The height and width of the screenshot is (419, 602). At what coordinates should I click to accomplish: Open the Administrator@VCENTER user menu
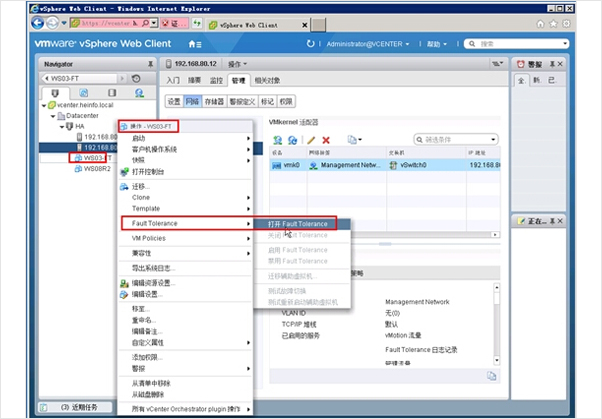(x=367, y=44)
